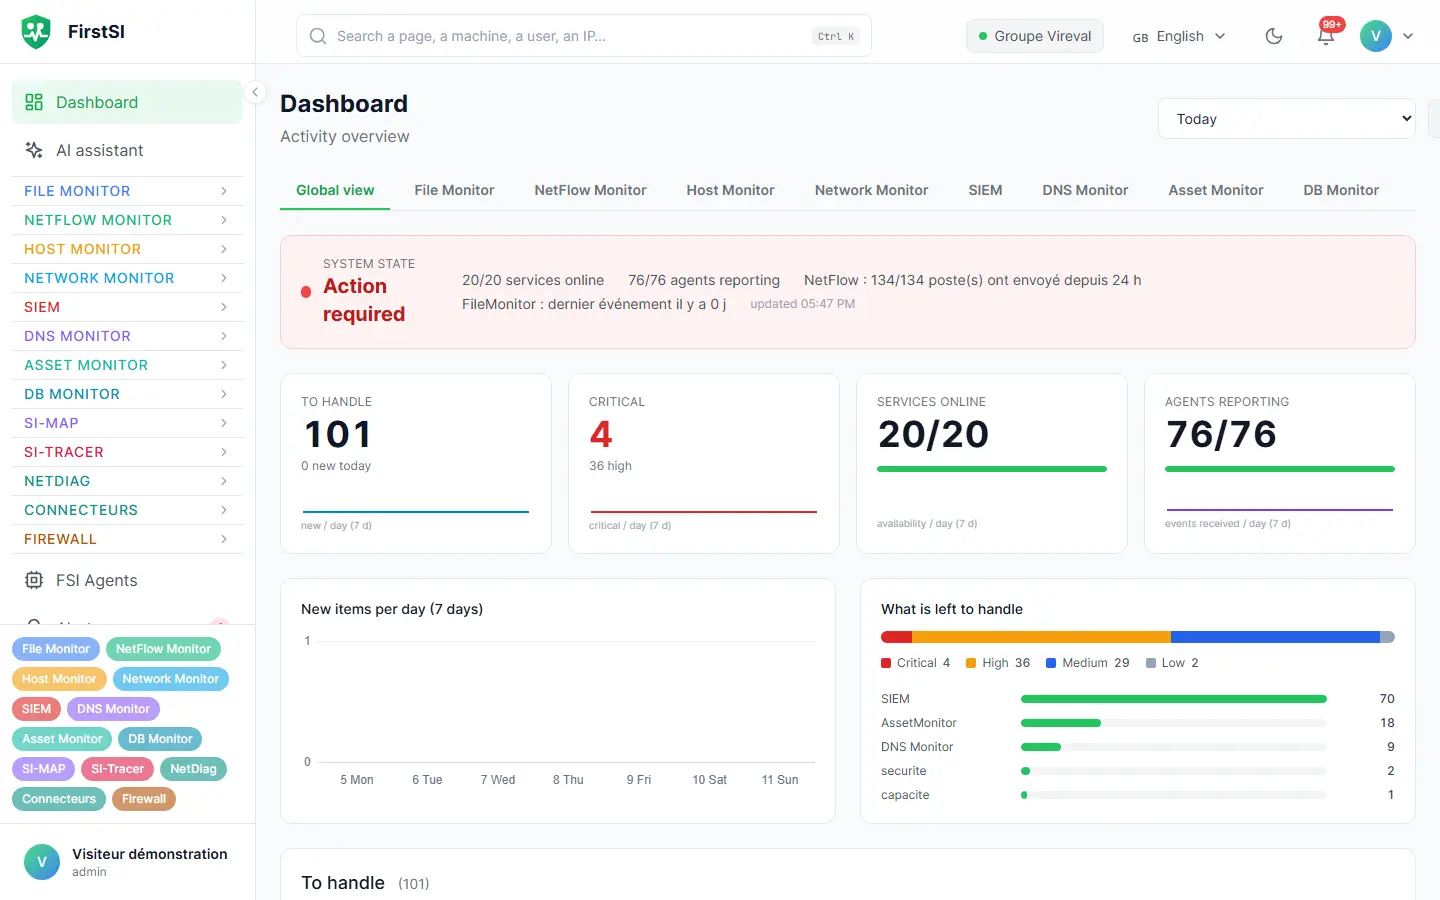Open the account menu chevron beside avatar

(1408, 36)
